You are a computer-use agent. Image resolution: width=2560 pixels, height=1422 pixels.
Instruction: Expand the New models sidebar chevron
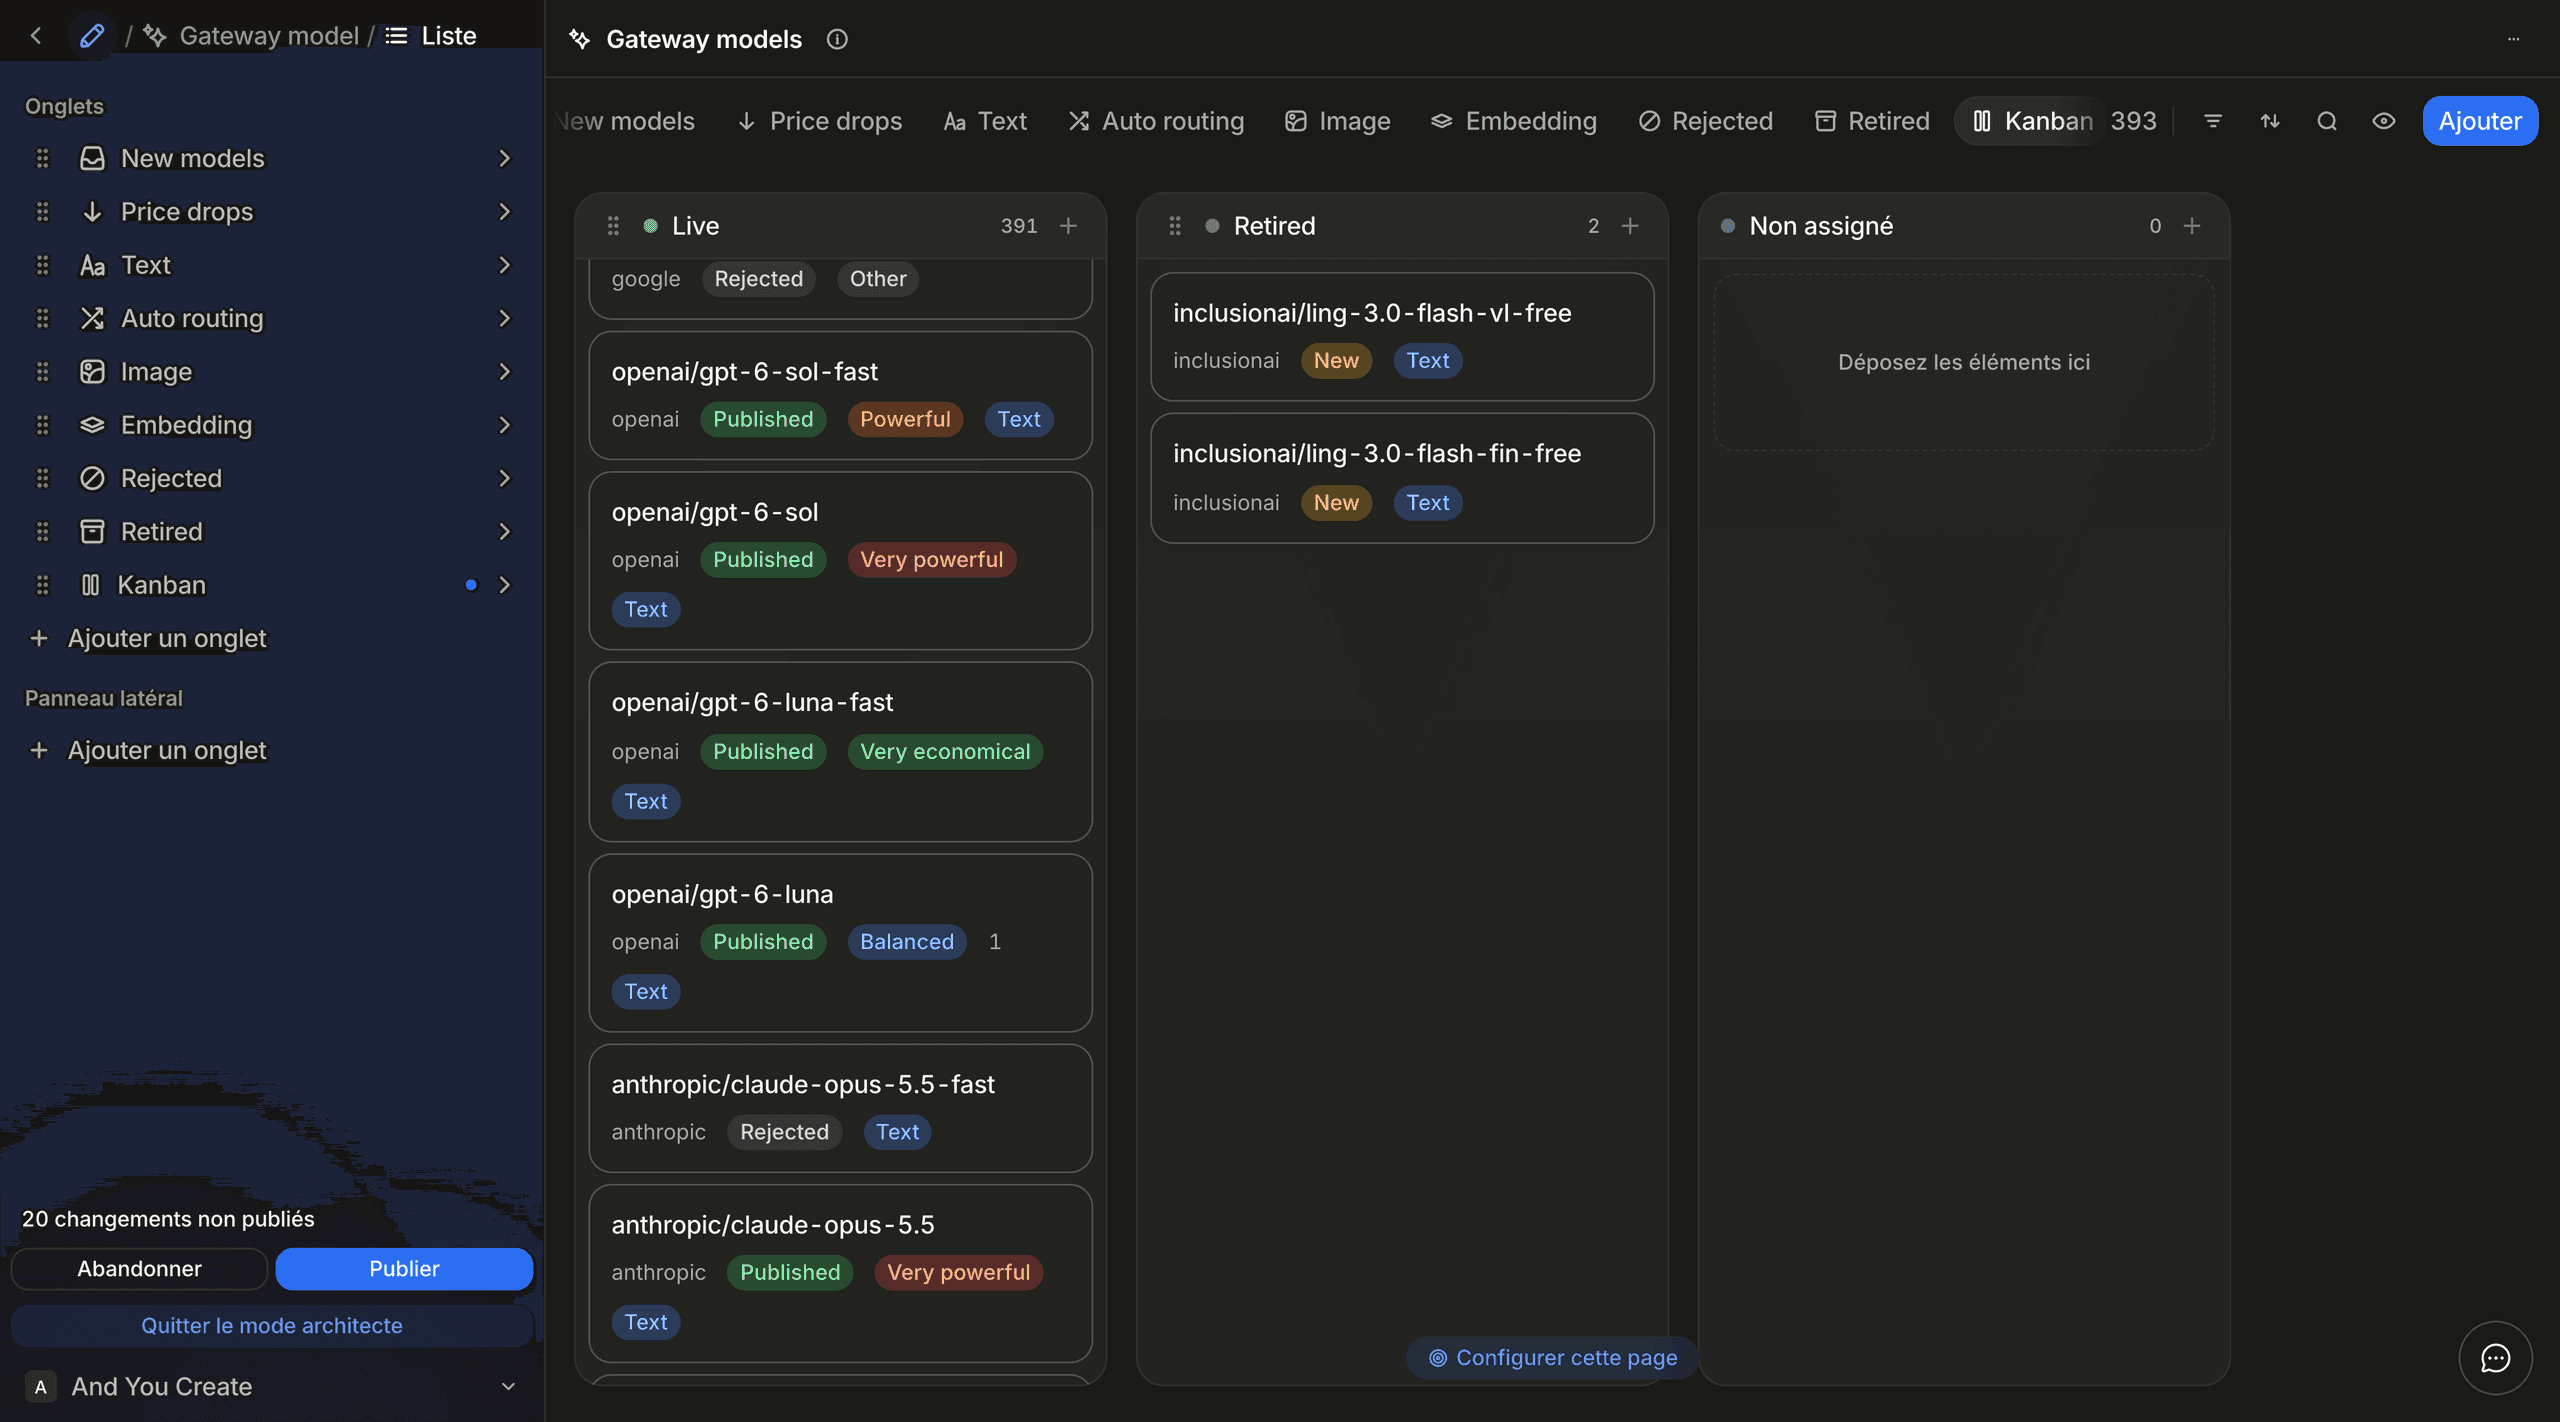[504, 158]
